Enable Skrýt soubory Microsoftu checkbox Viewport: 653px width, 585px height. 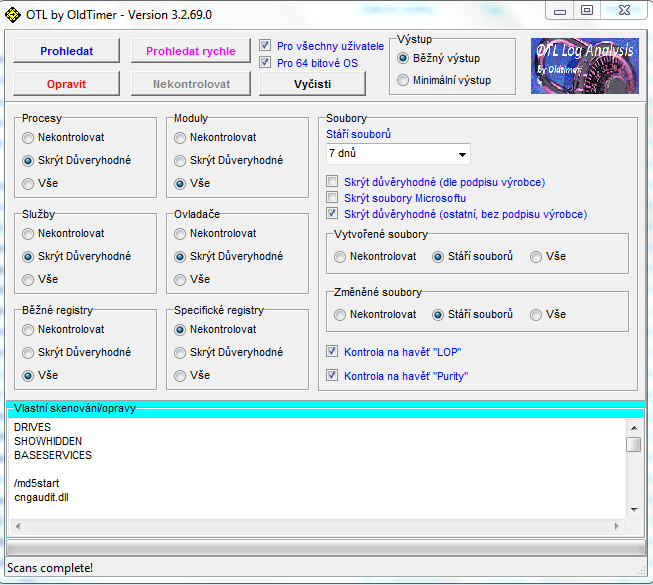333,198
